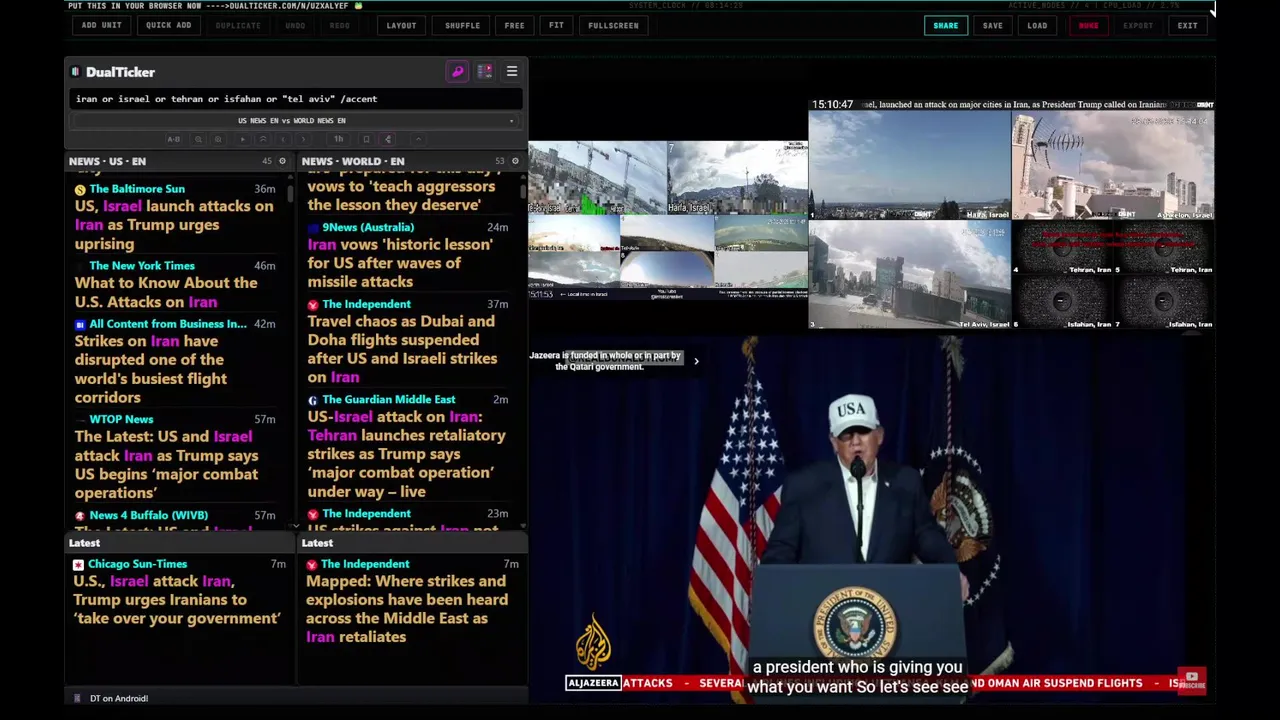Enter FULLSCREEN mode from toolbar
The image size is (1280, 720).
pos(613,25)
